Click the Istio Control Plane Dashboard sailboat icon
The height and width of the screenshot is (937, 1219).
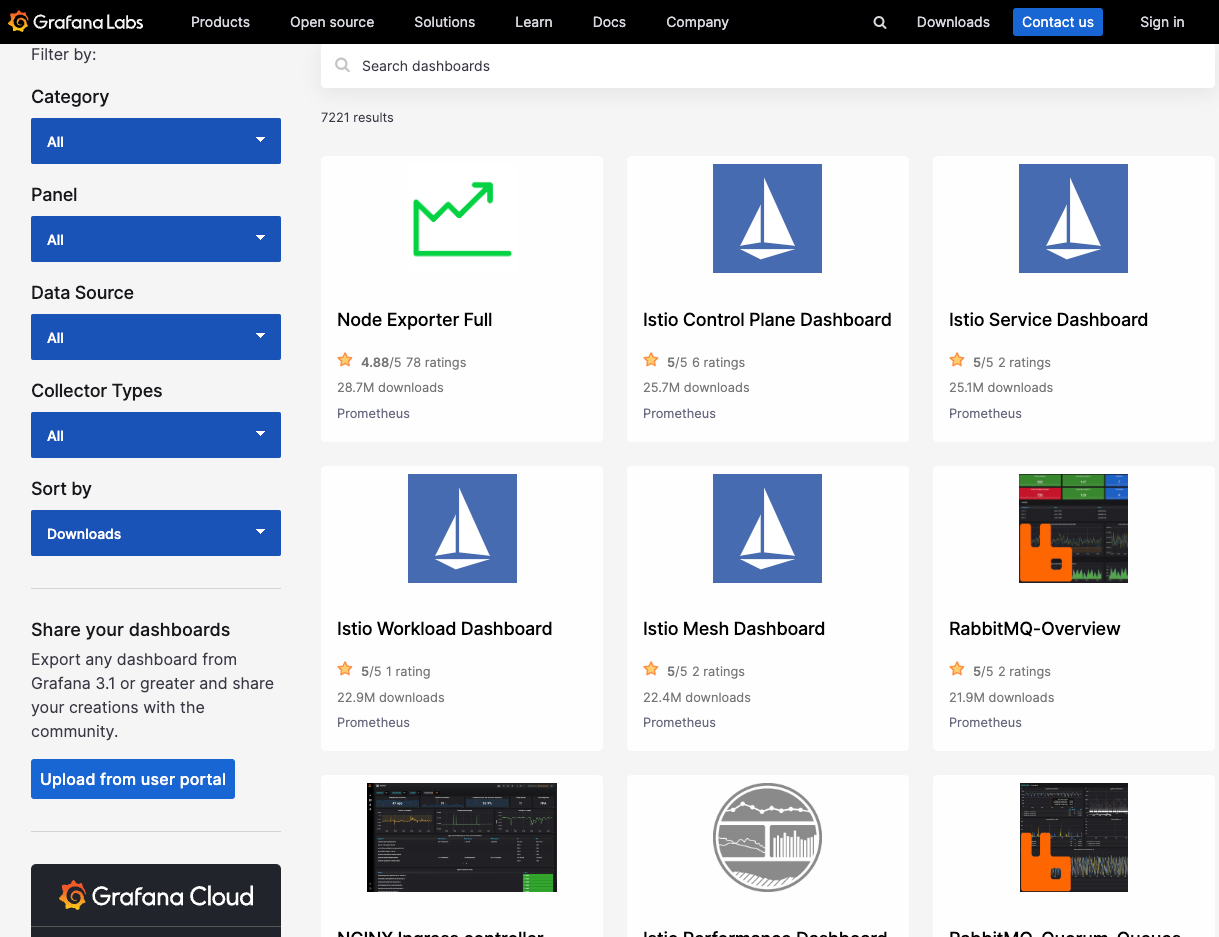767,219
